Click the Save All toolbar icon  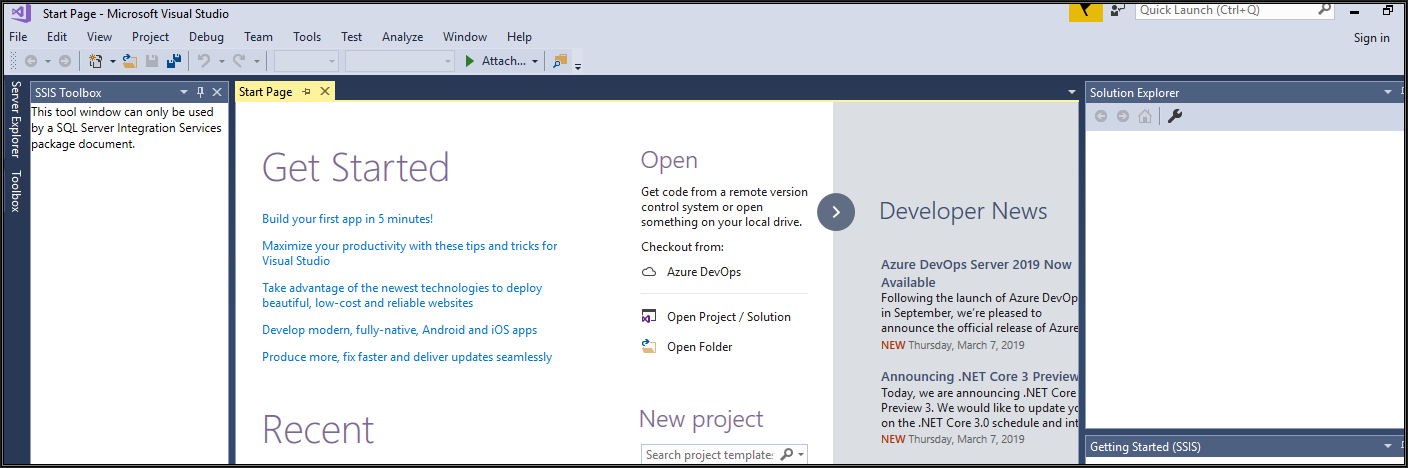coord(174,61)
